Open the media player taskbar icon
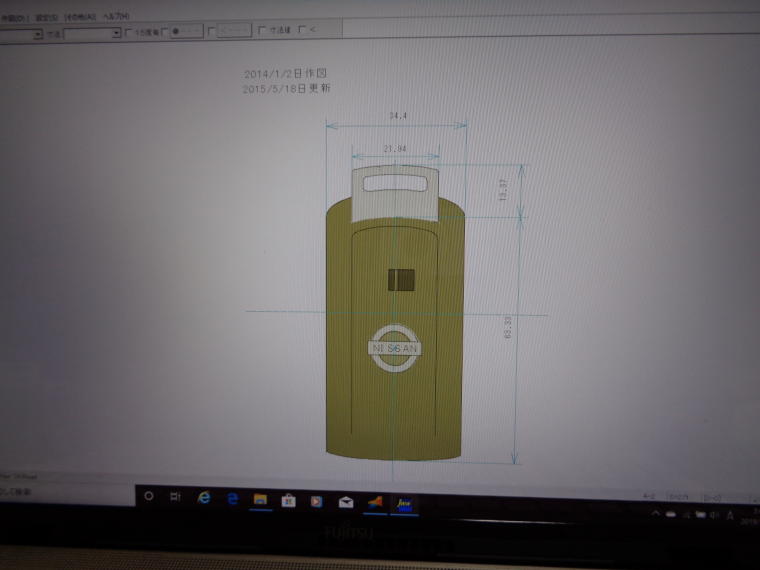This screenshot has width=760, height=570. pos(317,501)
